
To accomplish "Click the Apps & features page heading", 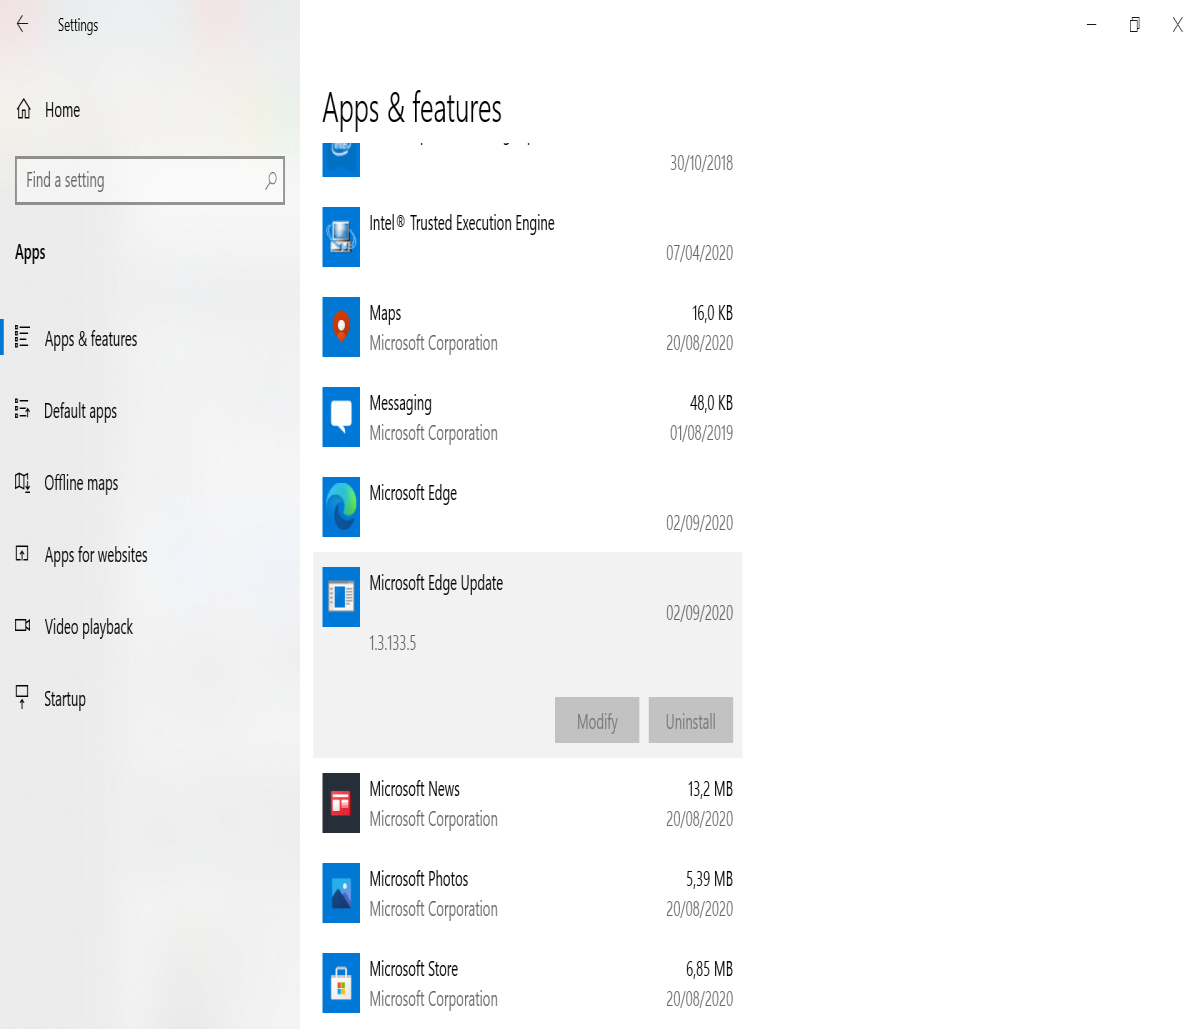I will tap(412, 109).
